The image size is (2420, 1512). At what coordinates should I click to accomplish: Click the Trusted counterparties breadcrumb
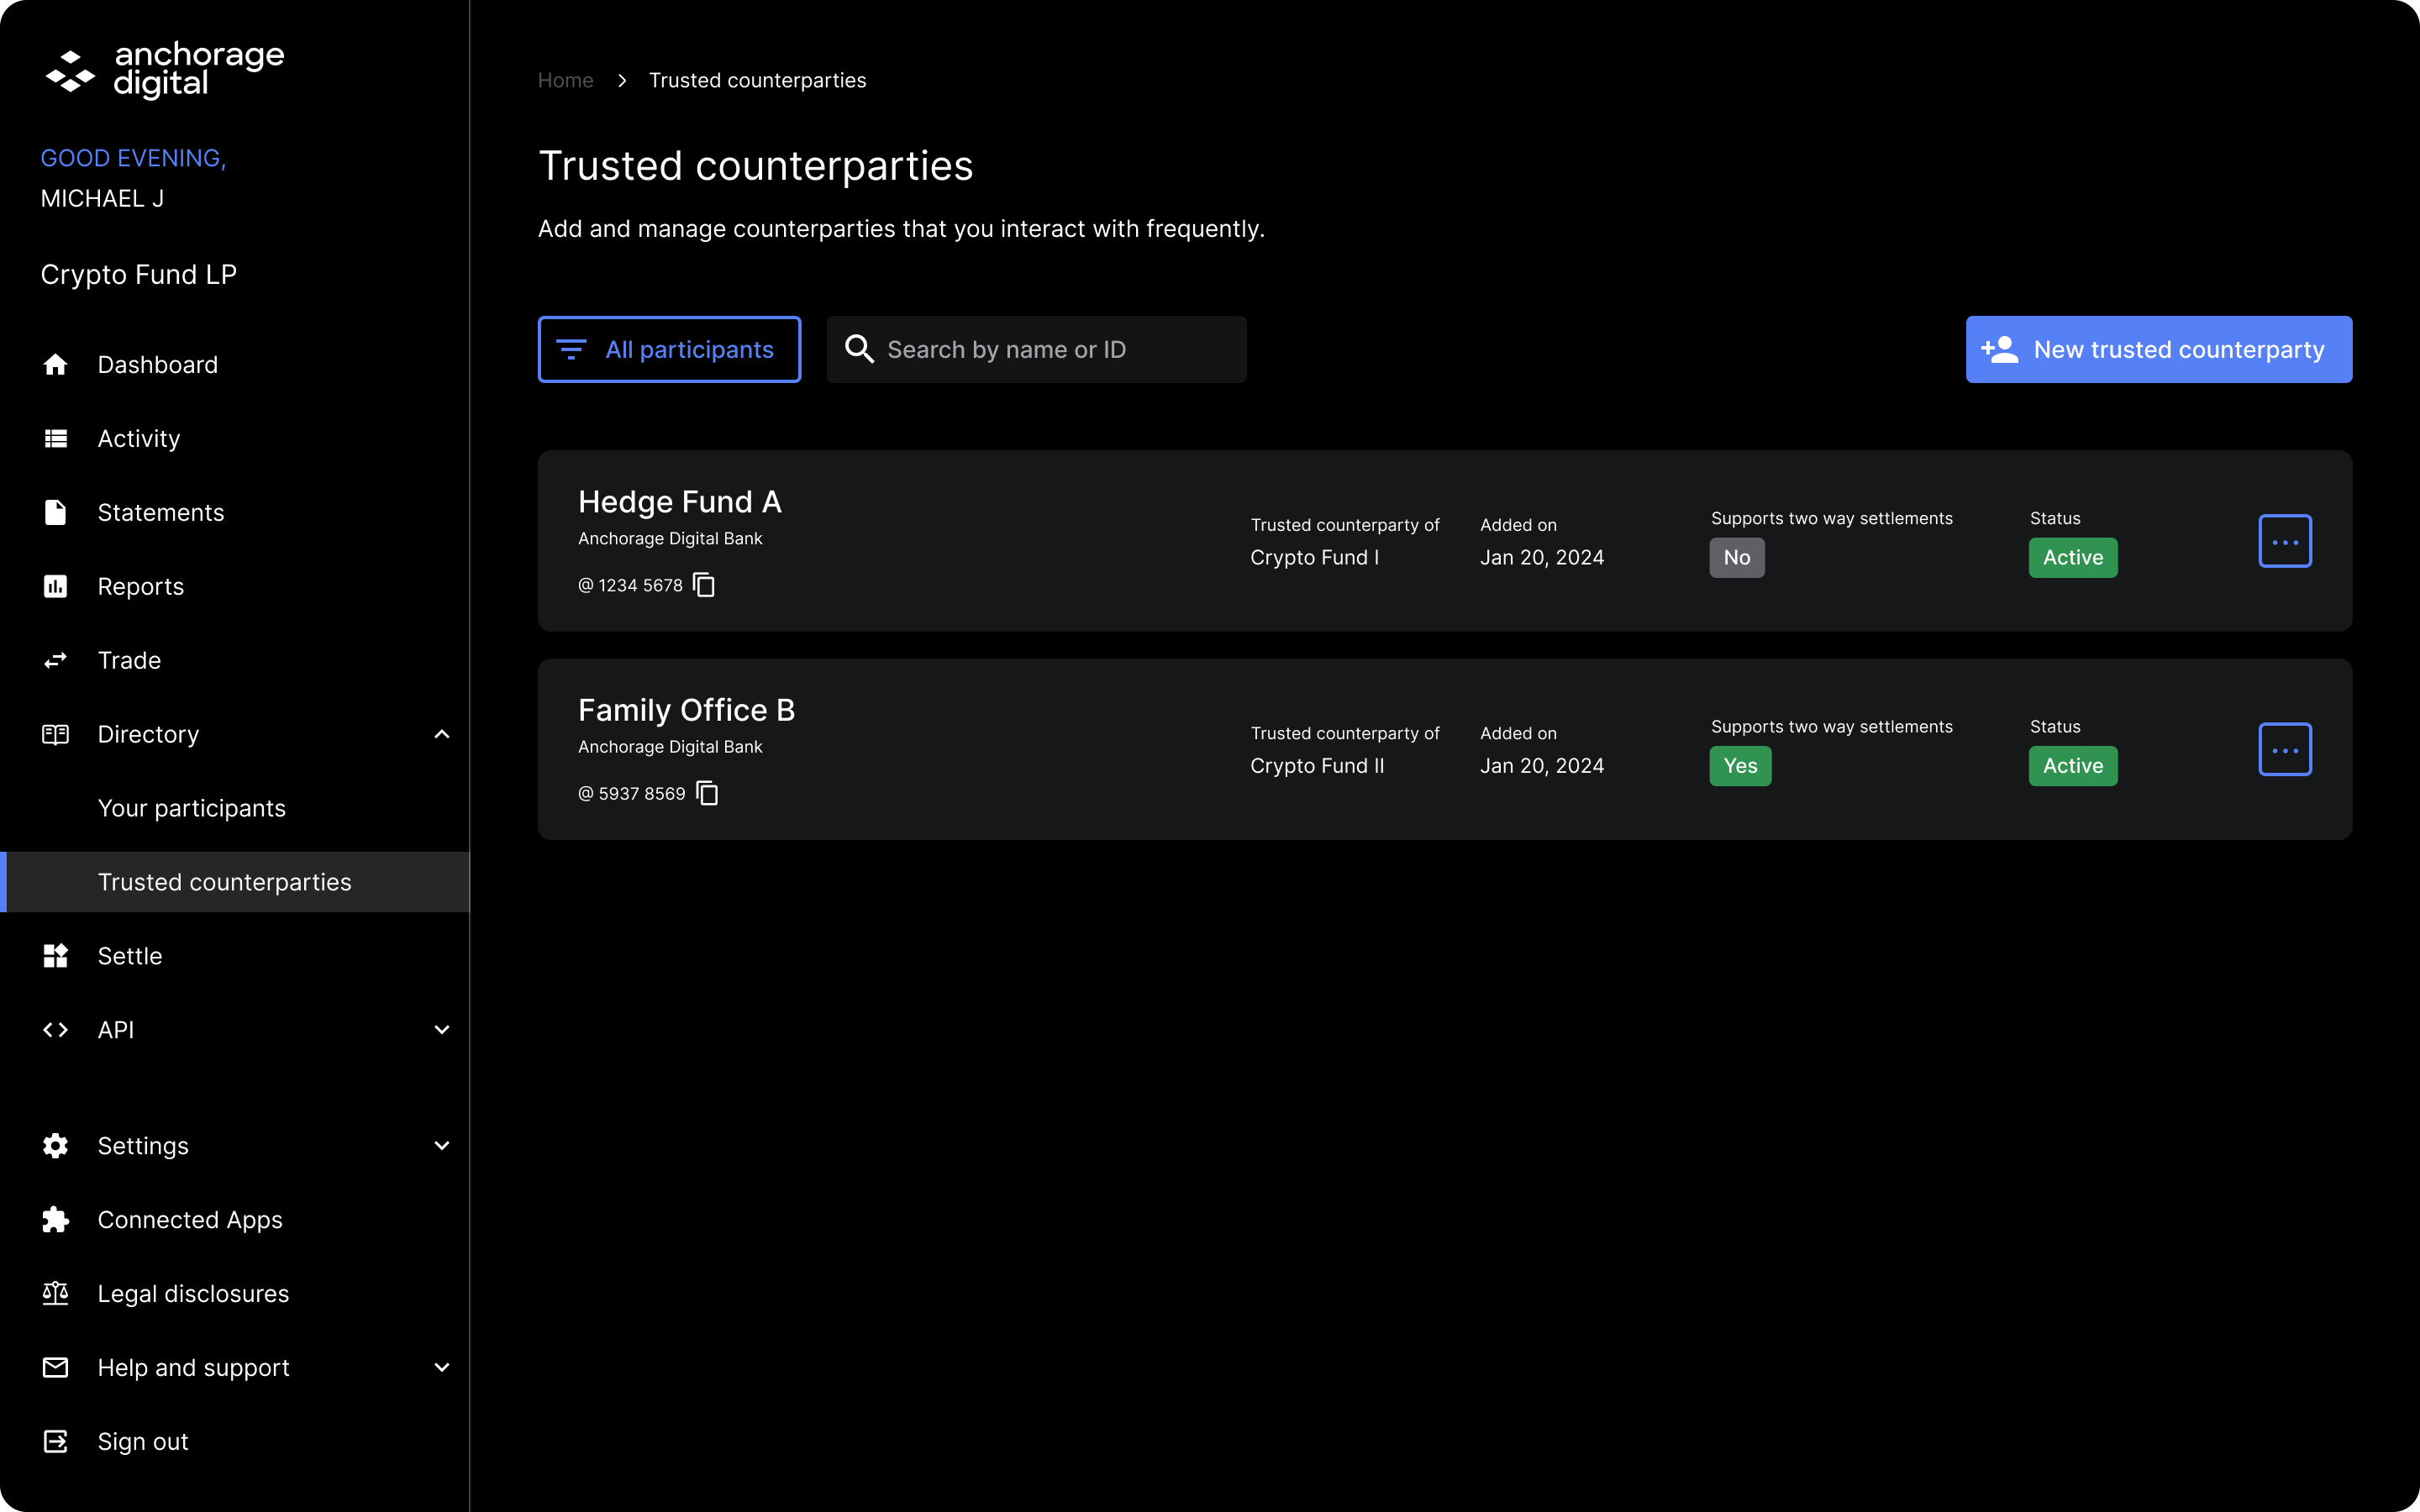[757, 80]
